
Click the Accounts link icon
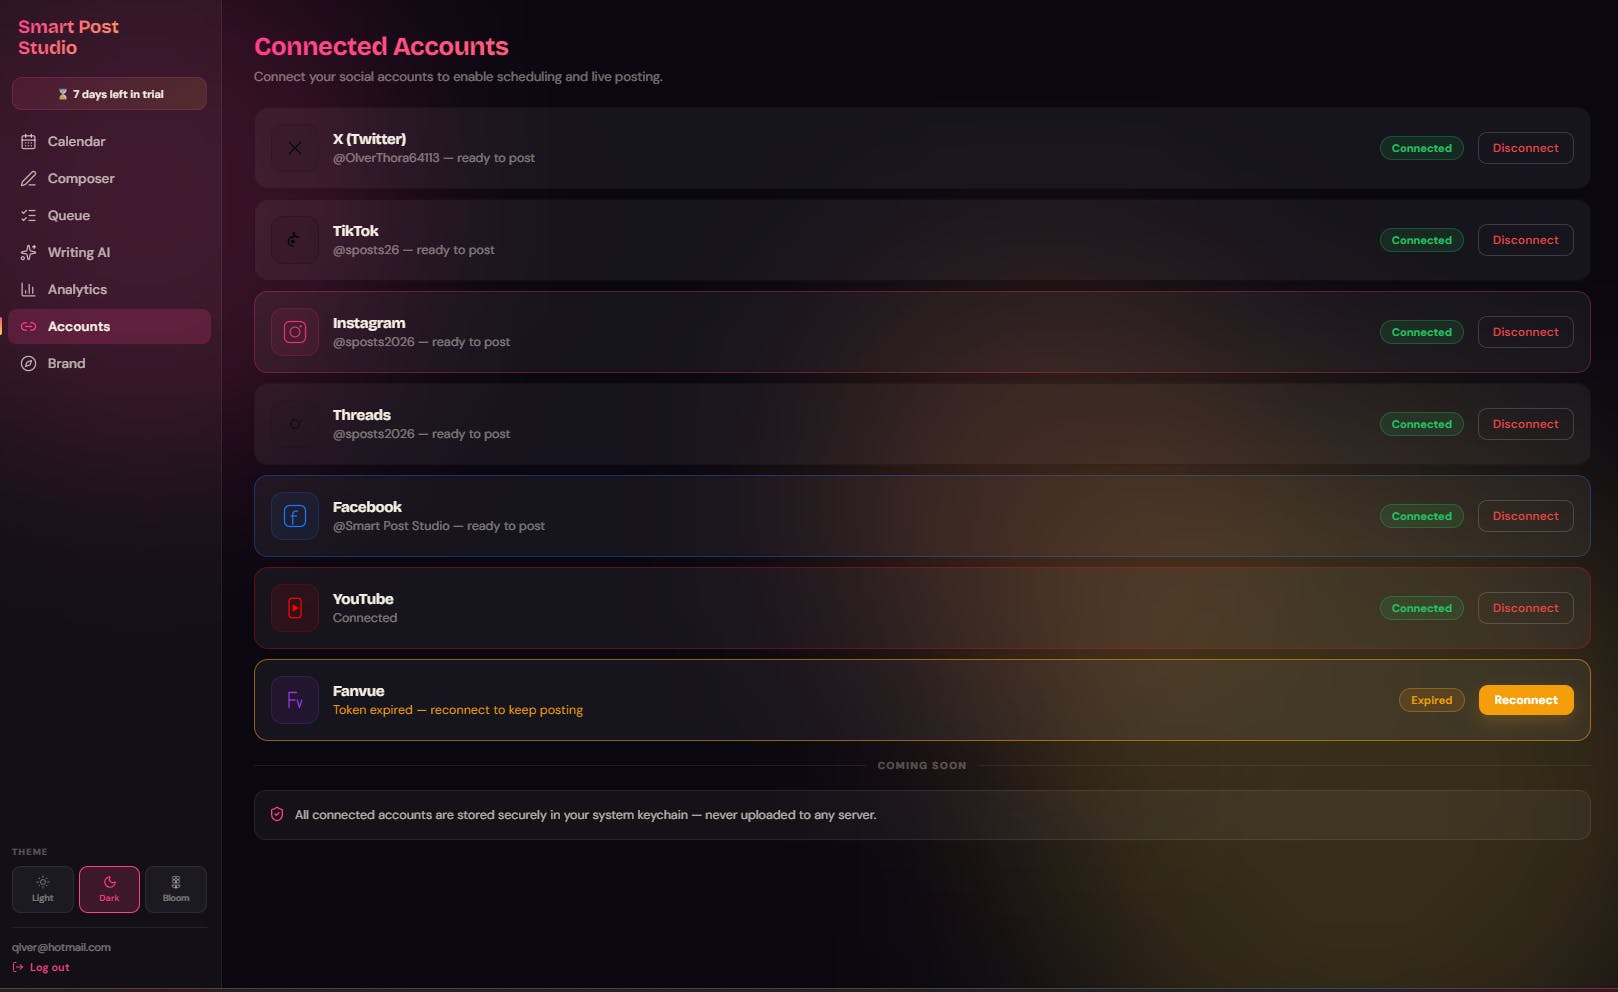(28, 326)
